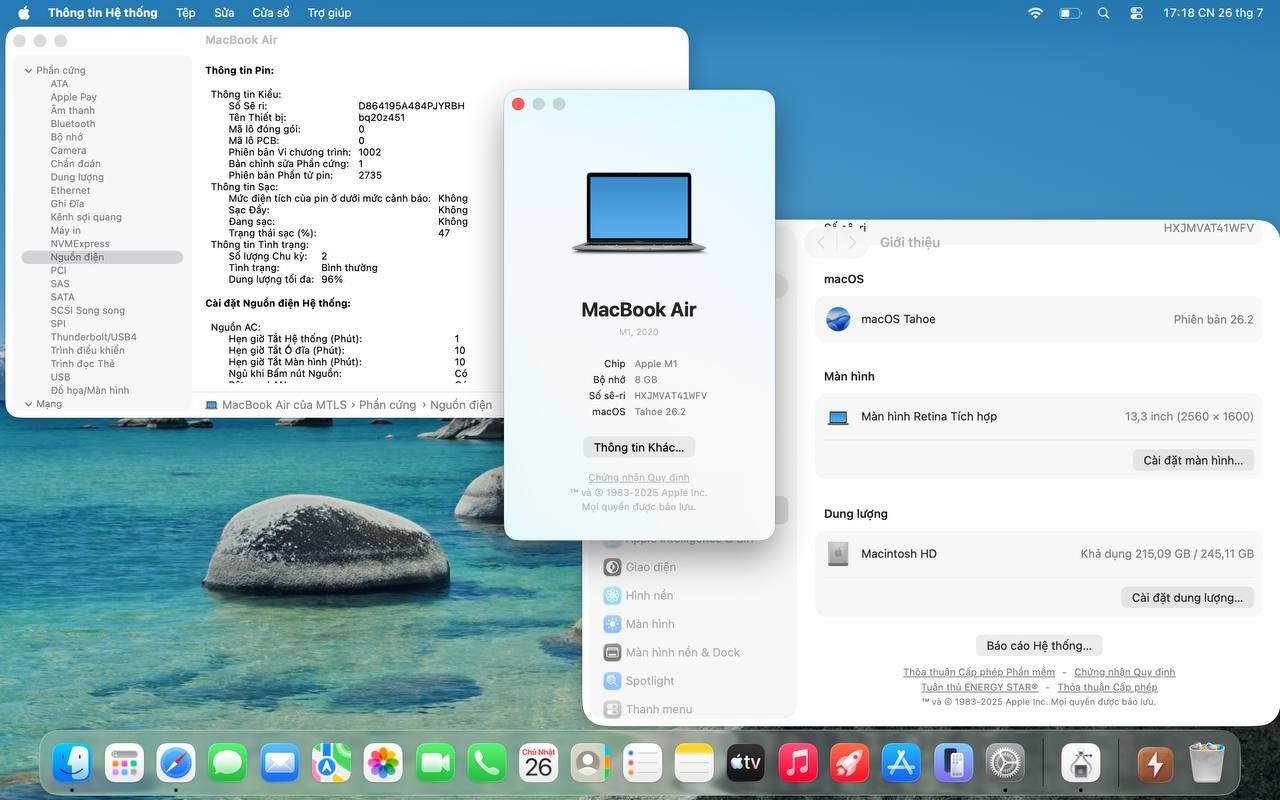Launch Safari from the Dock
1280x800 pixels.
pyautogui.click(x=176, y=764)
